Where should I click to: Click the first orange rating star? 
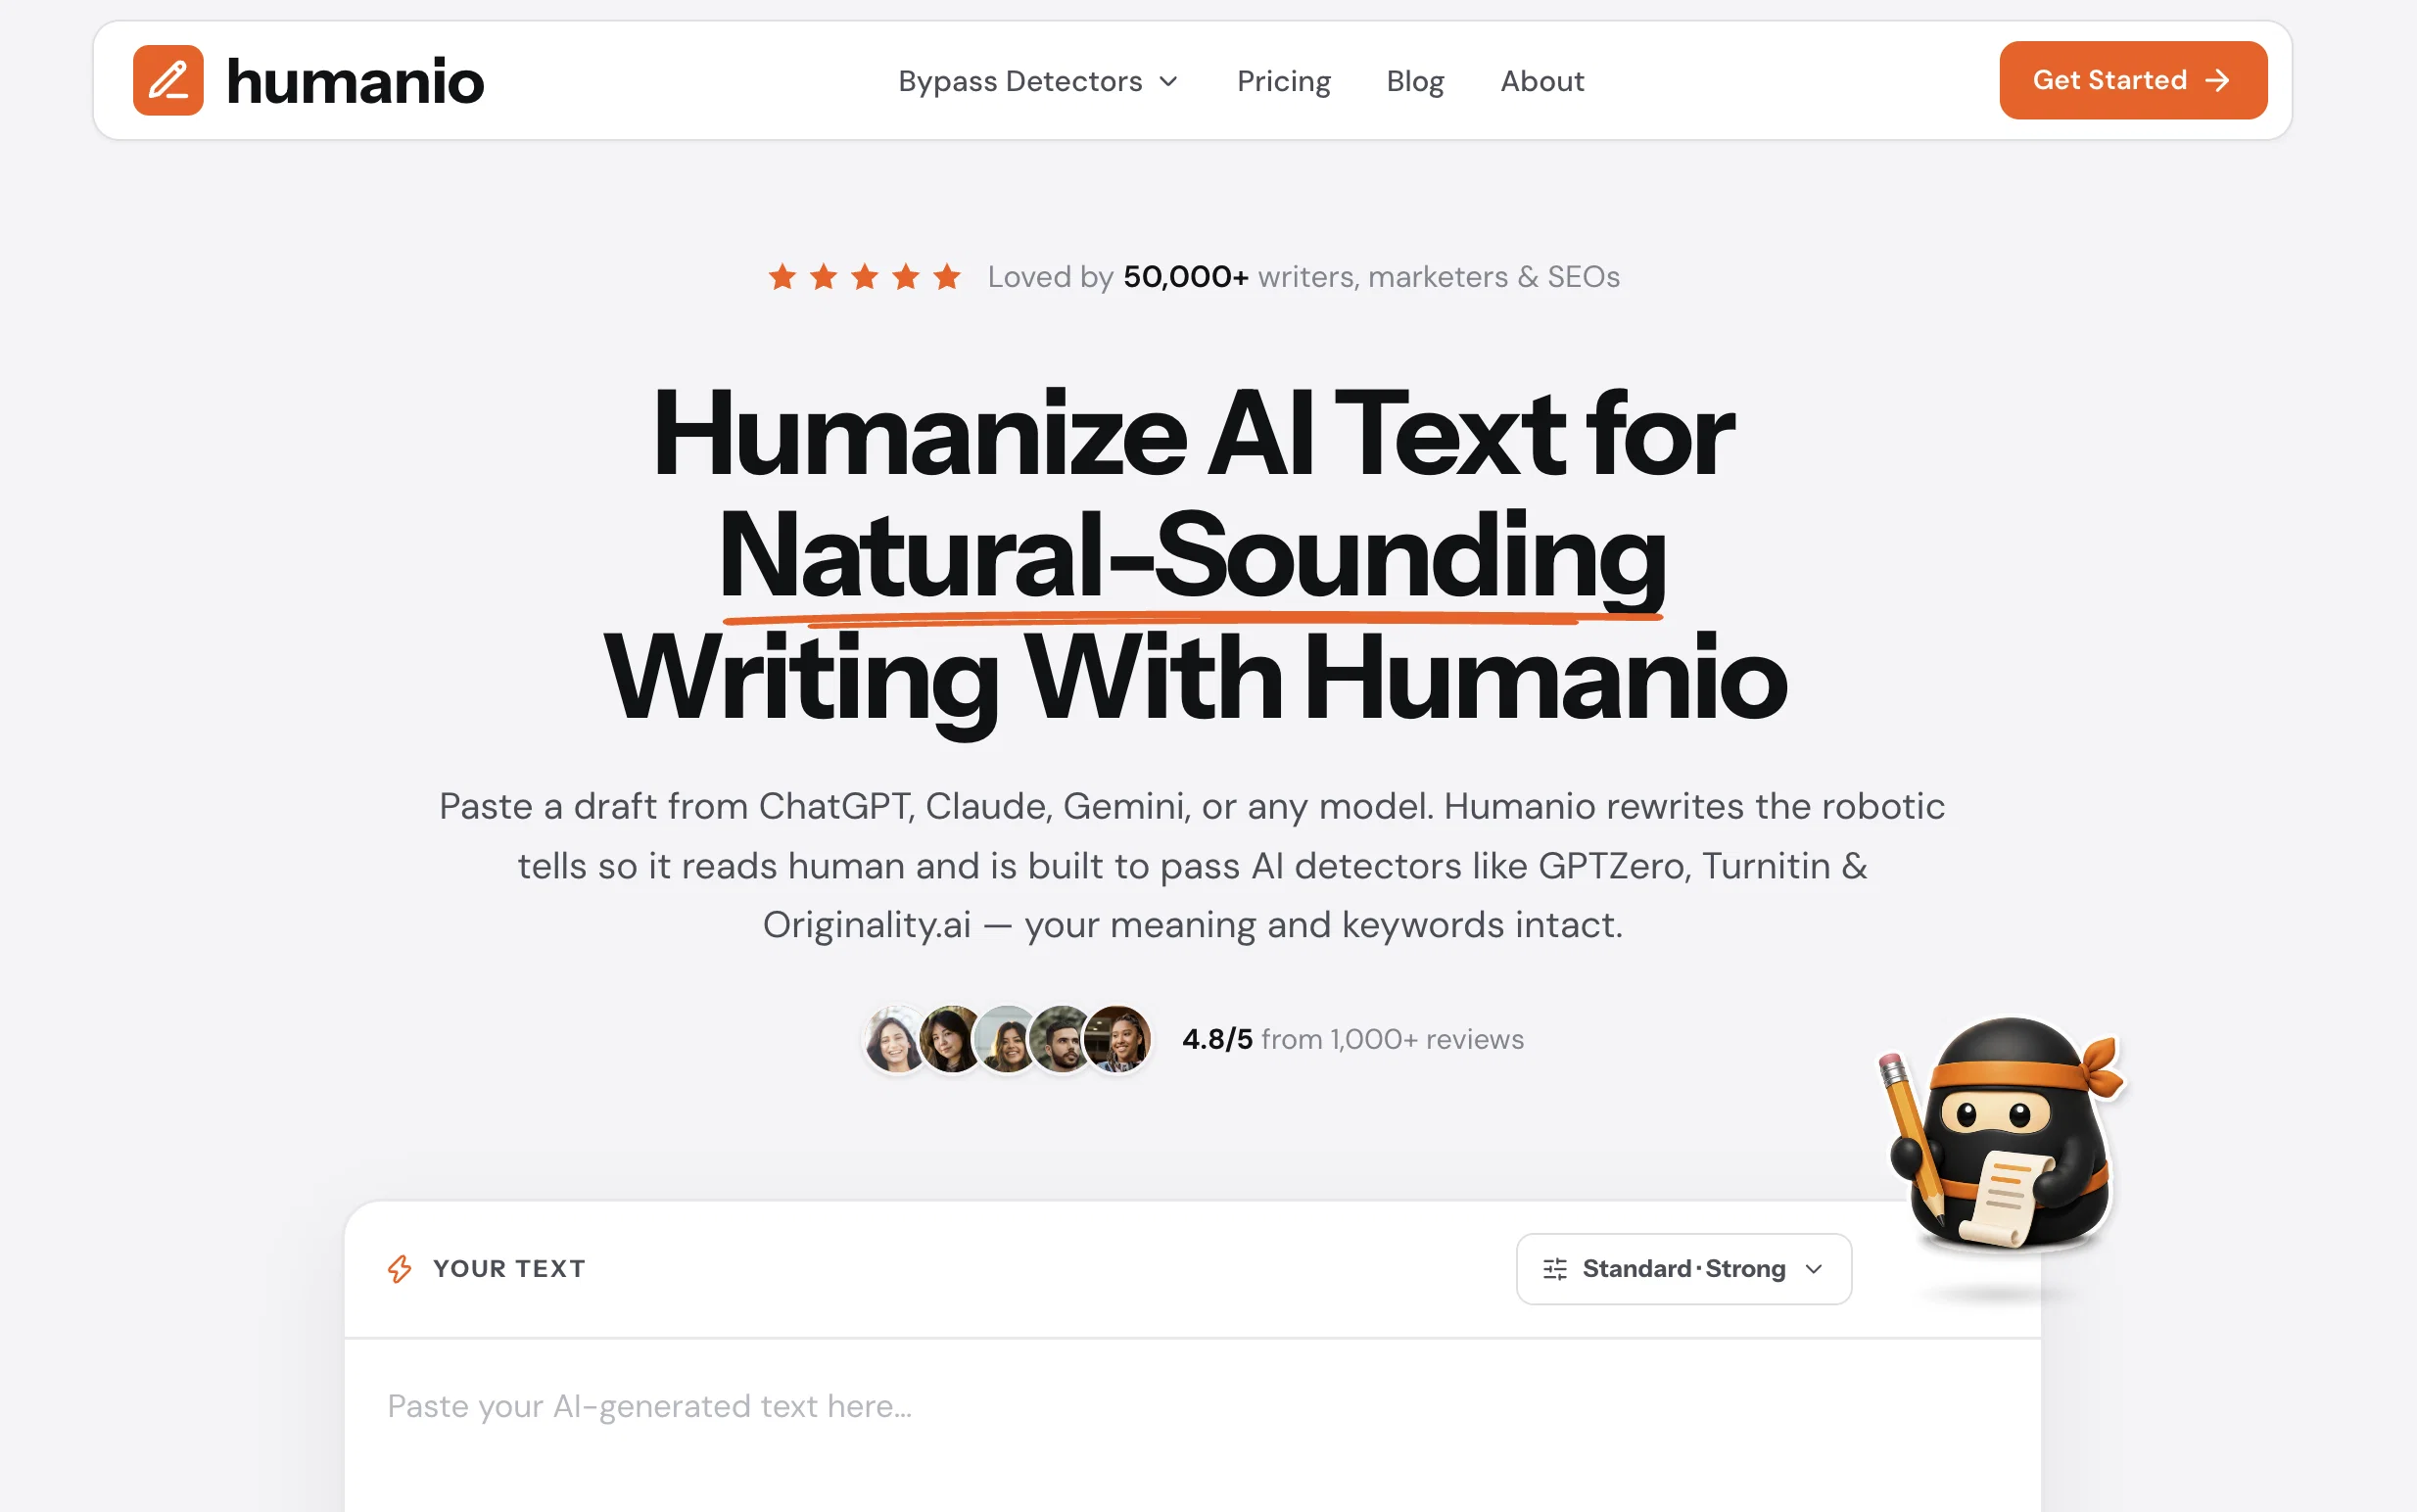point(782,277)
